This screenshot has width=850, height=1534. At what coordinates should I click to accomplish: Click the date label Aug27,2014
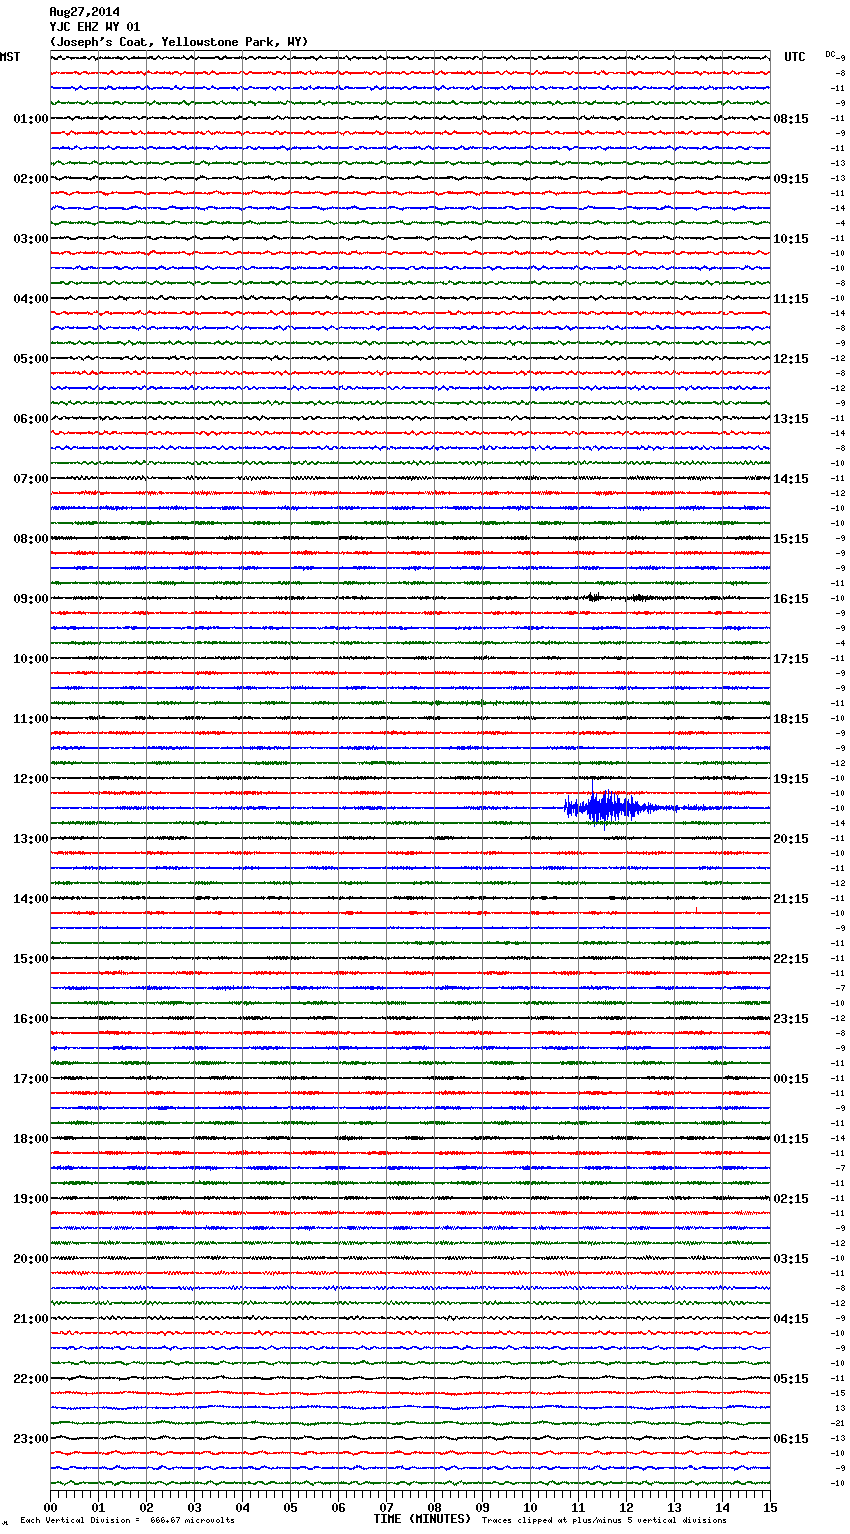point(84,12)
